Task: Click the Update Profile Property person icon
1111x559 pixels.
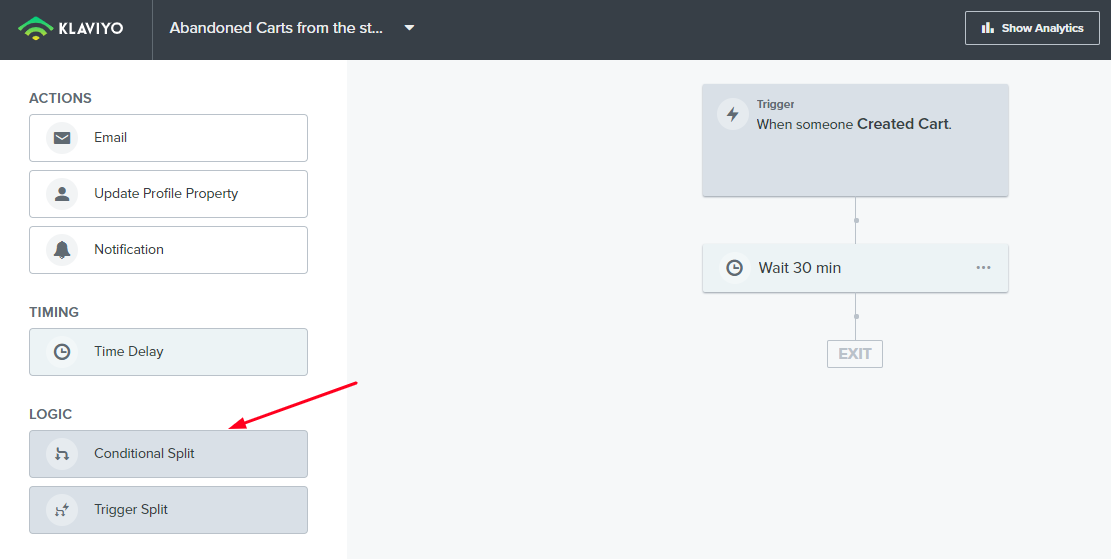Action: click(62, 193)
